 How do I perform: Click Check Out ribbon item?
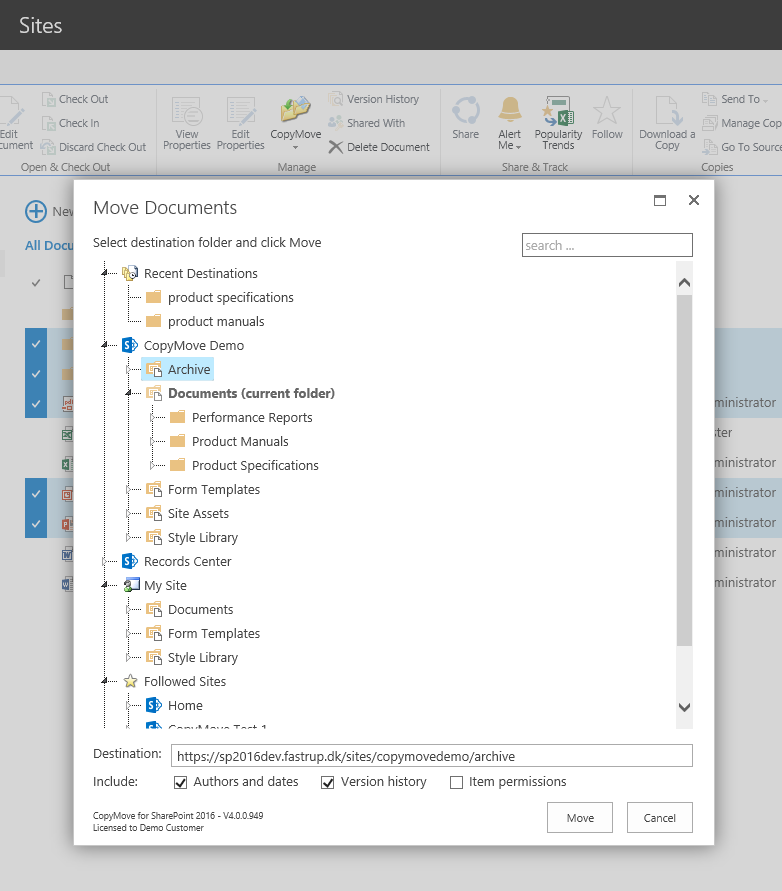click(x=75, y=99)
